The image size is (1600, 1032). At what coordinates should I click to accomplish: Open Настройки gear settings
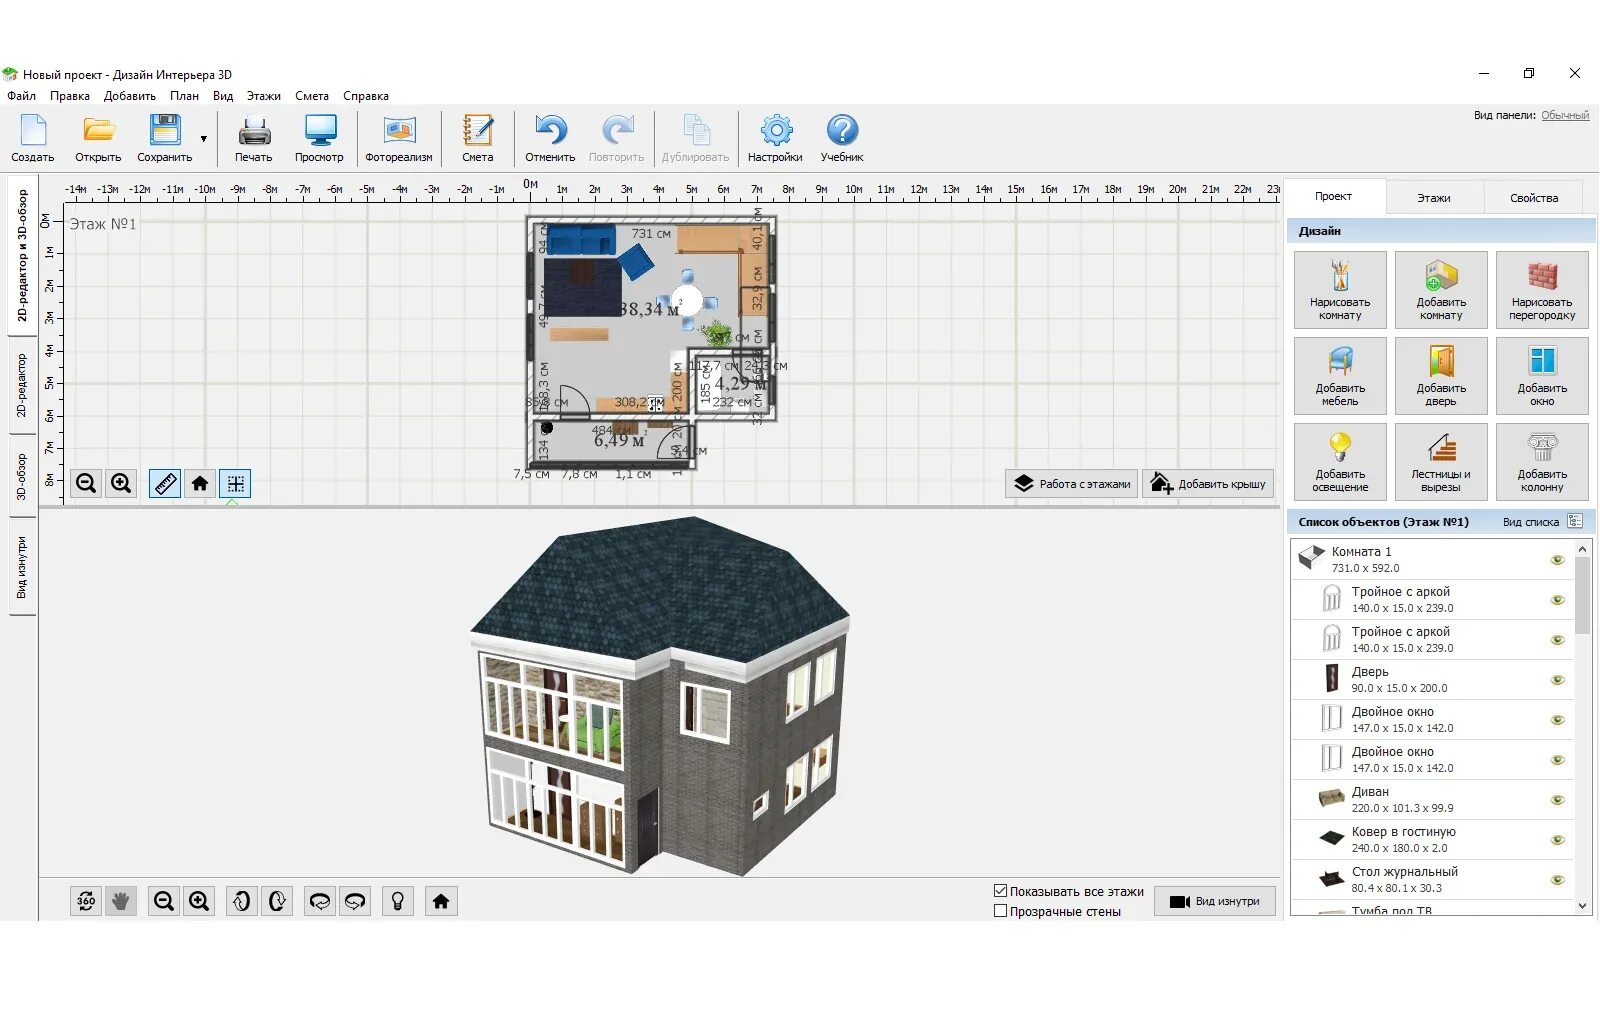coord(775,138)
